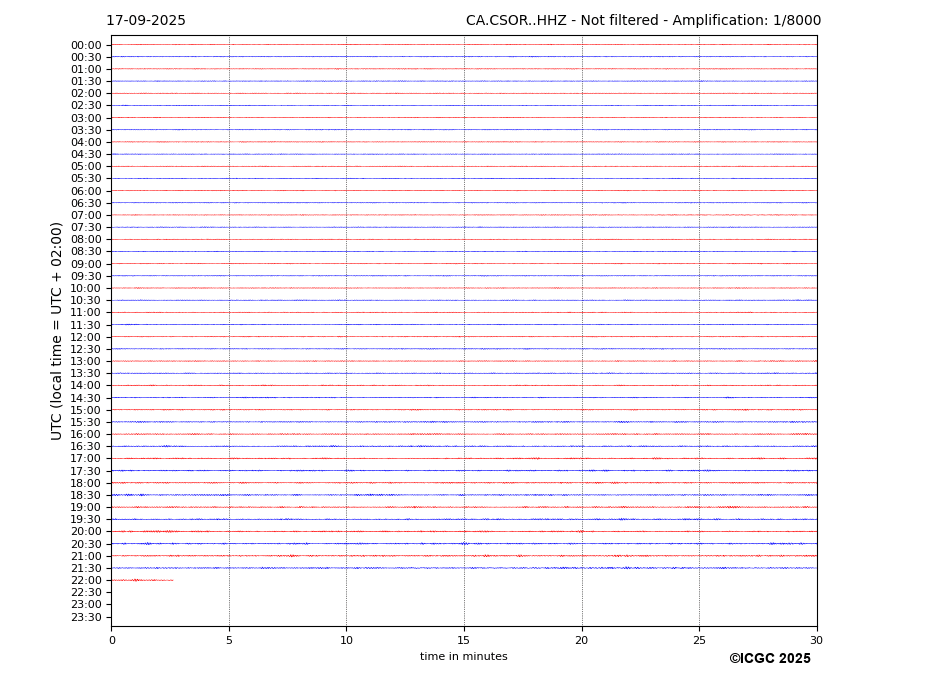Select the 23:30 time row label
Viewport: 927px width, 696px height.
pyautogui.click(x=86, y=617)
